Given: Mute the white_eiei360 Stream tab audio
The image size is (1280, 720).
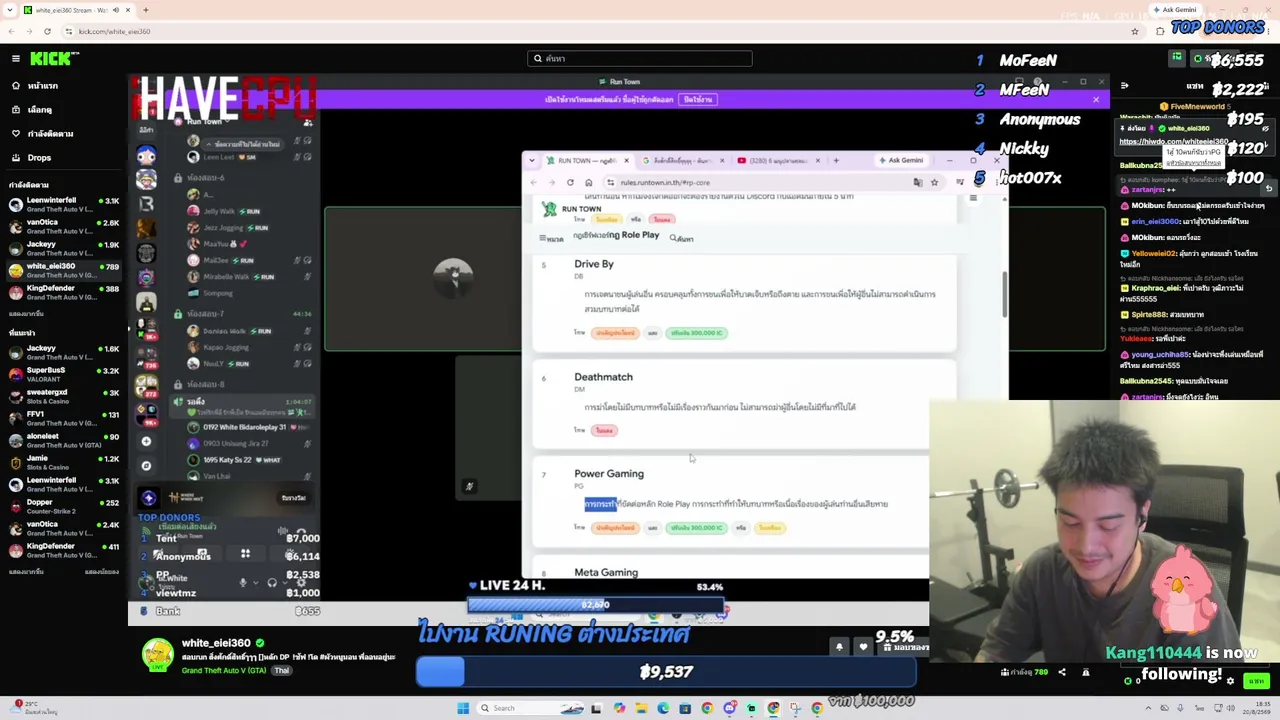Looking at the screenshot, I should point(116,10).
